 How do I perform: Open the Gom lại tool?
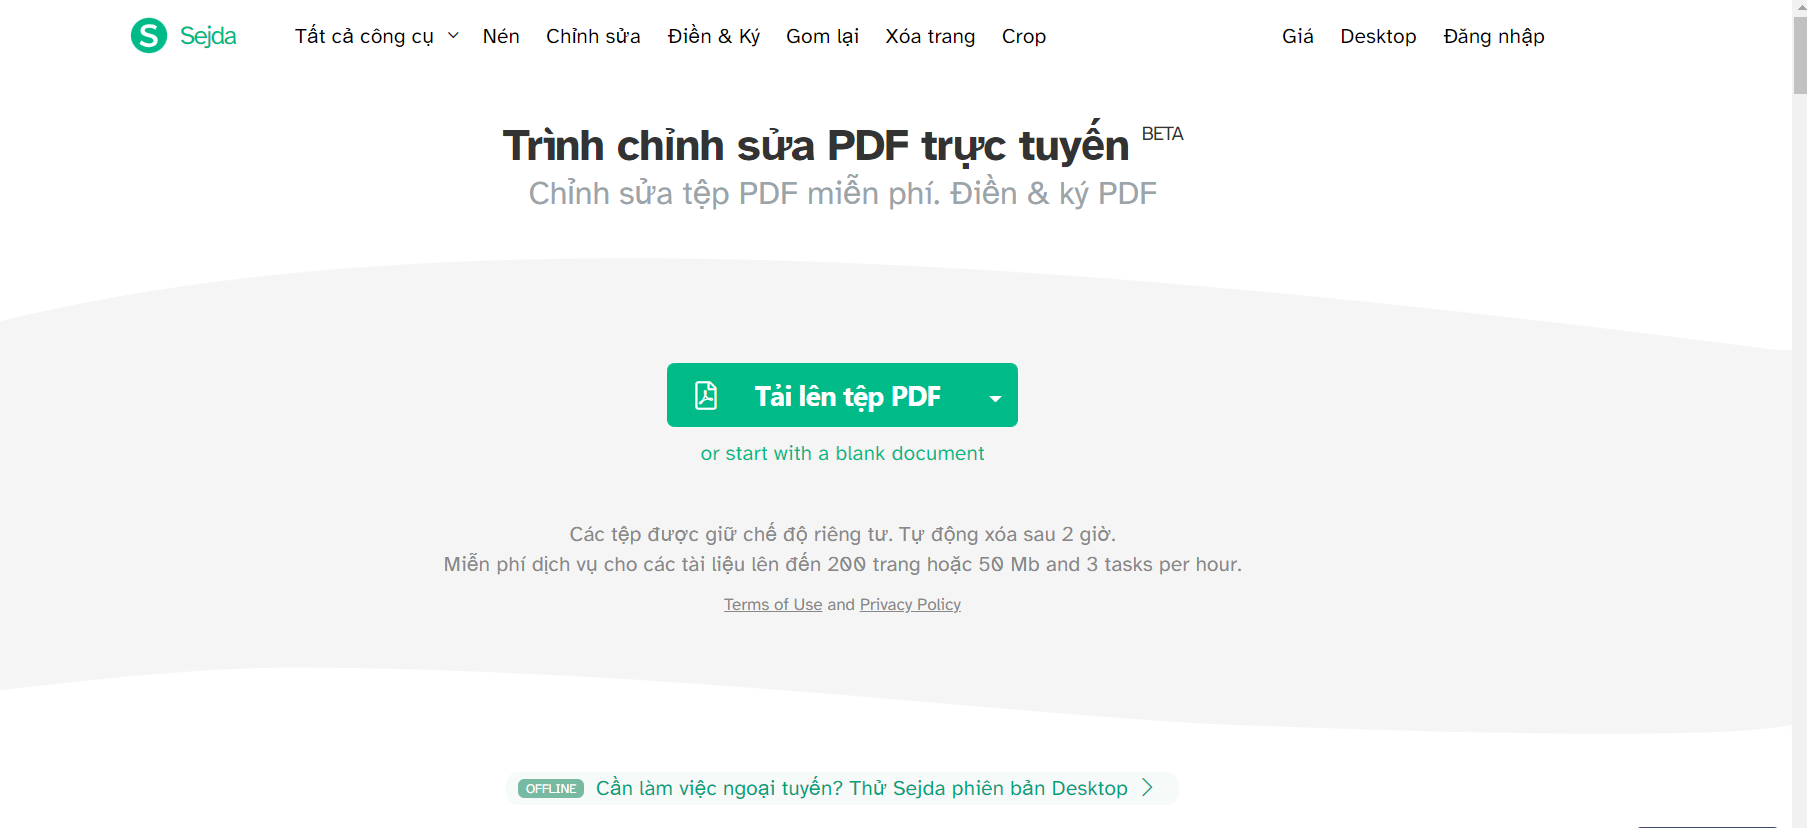tap(822, 36)
